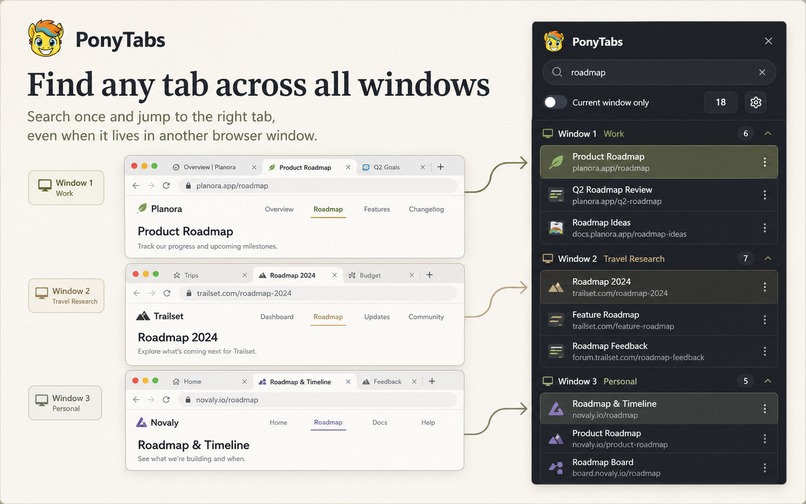
Task: Close the Roadmap & Timeline browser tab
Action: (x=348, y=382)
